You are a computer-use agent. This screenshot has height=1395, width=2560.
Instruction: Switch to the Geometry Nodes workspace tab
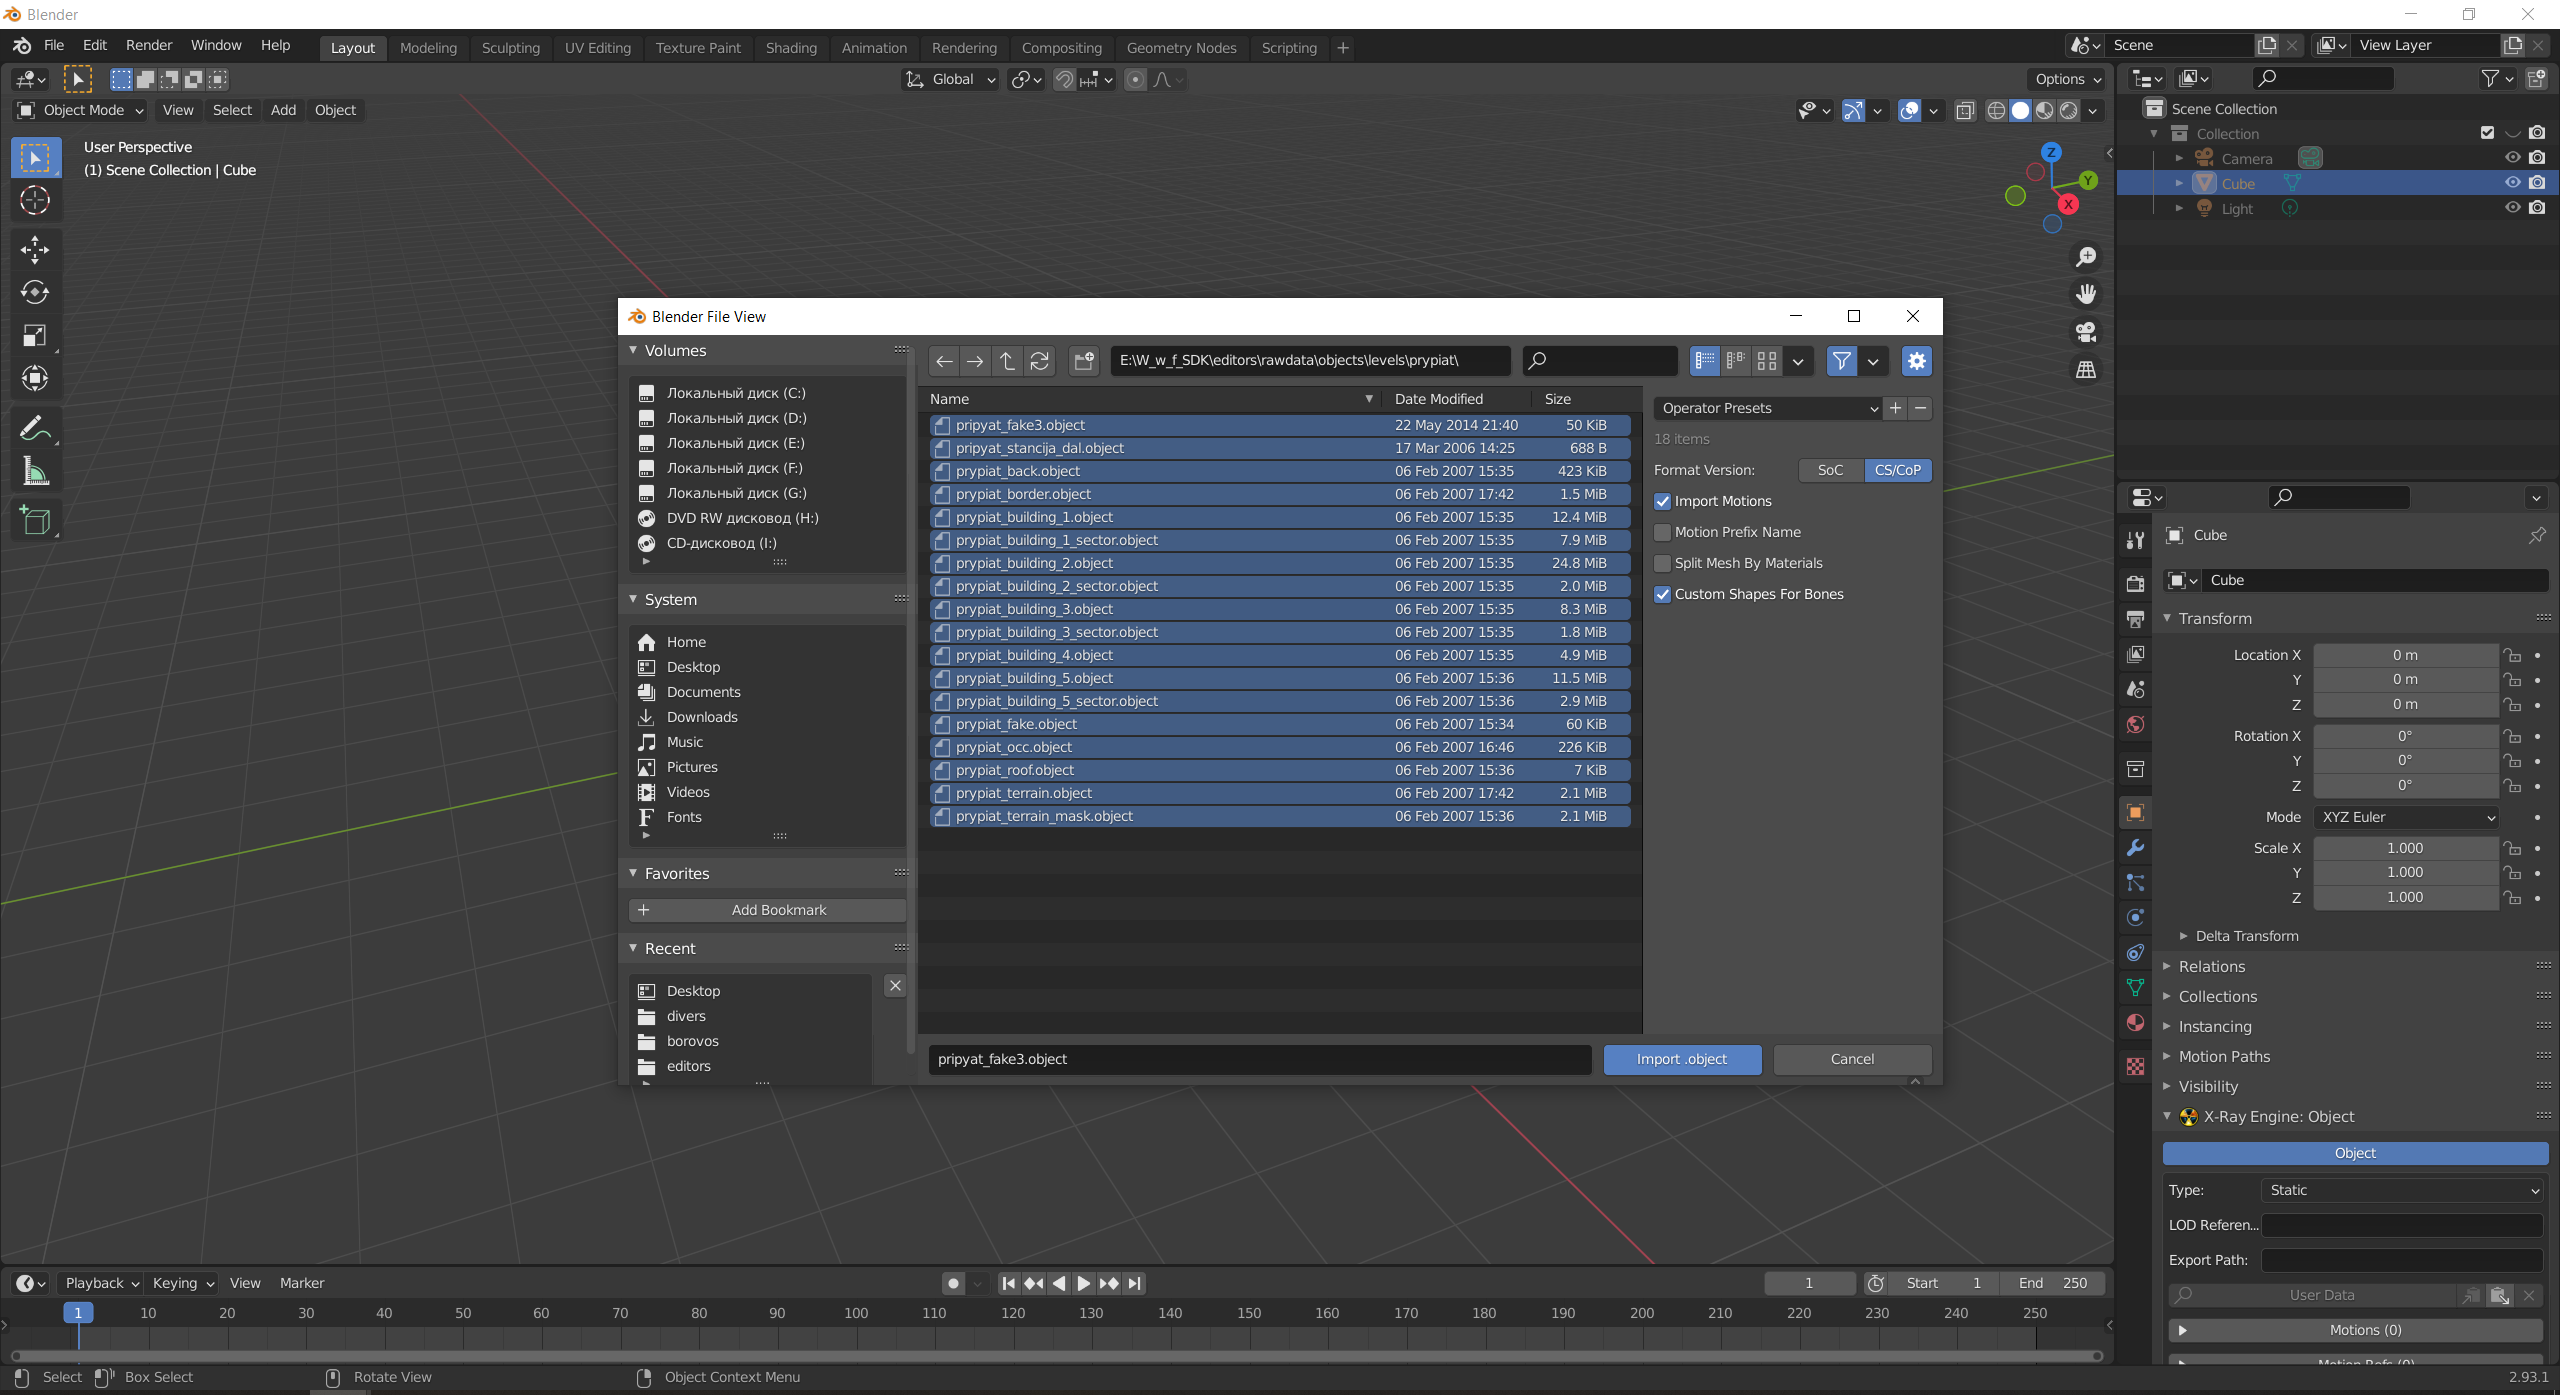[x=1181, y=48]
